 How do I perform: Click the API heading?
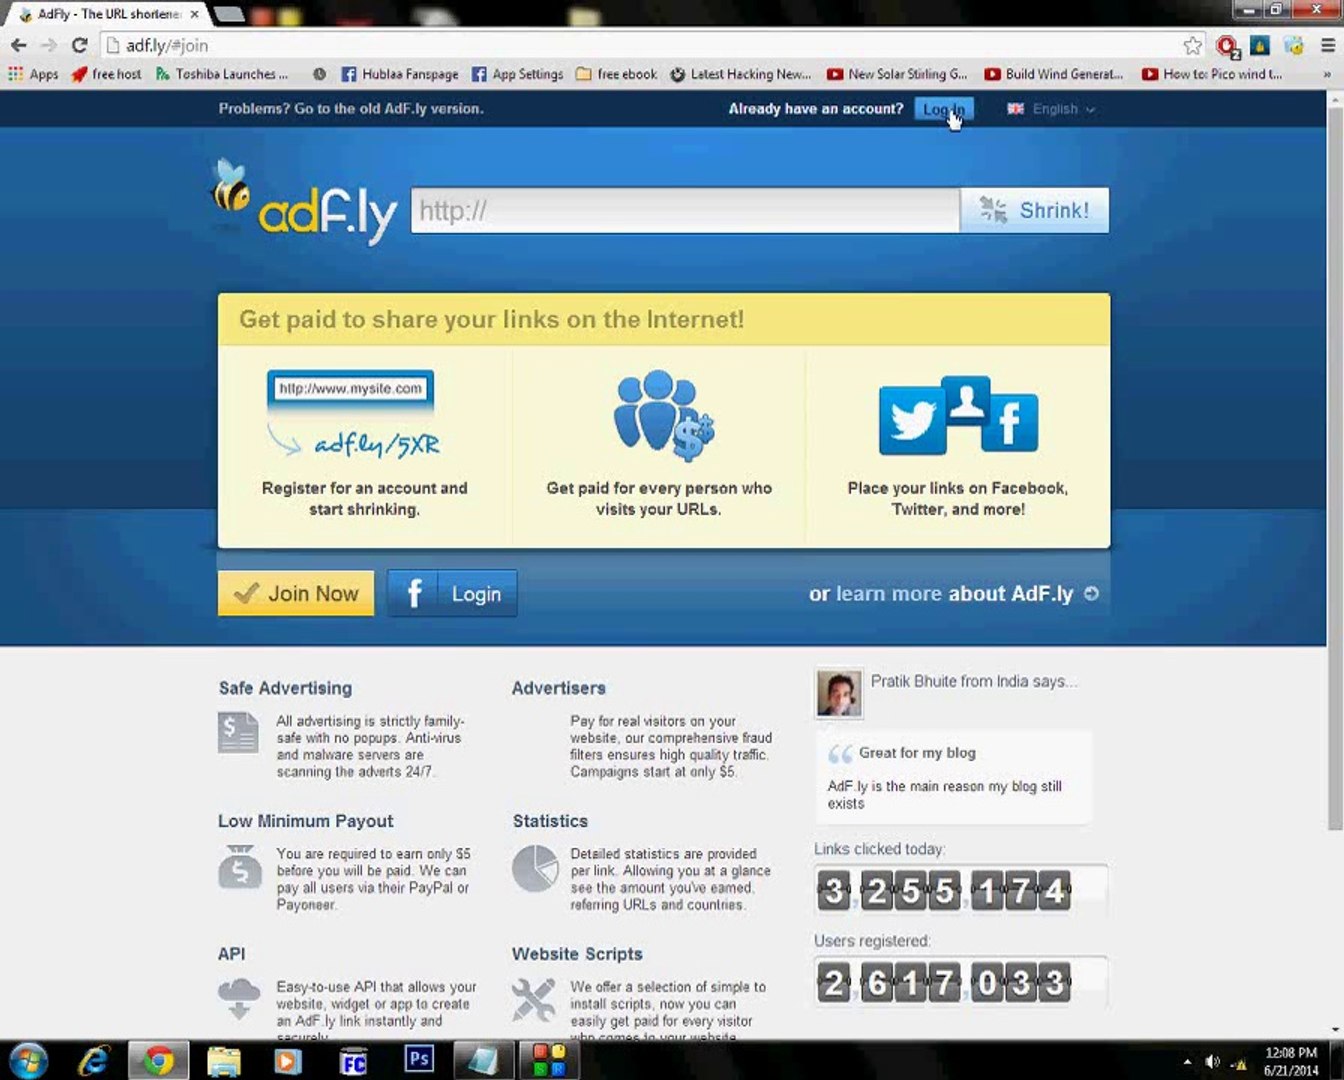pyautogui.click(x=231, y=954)
